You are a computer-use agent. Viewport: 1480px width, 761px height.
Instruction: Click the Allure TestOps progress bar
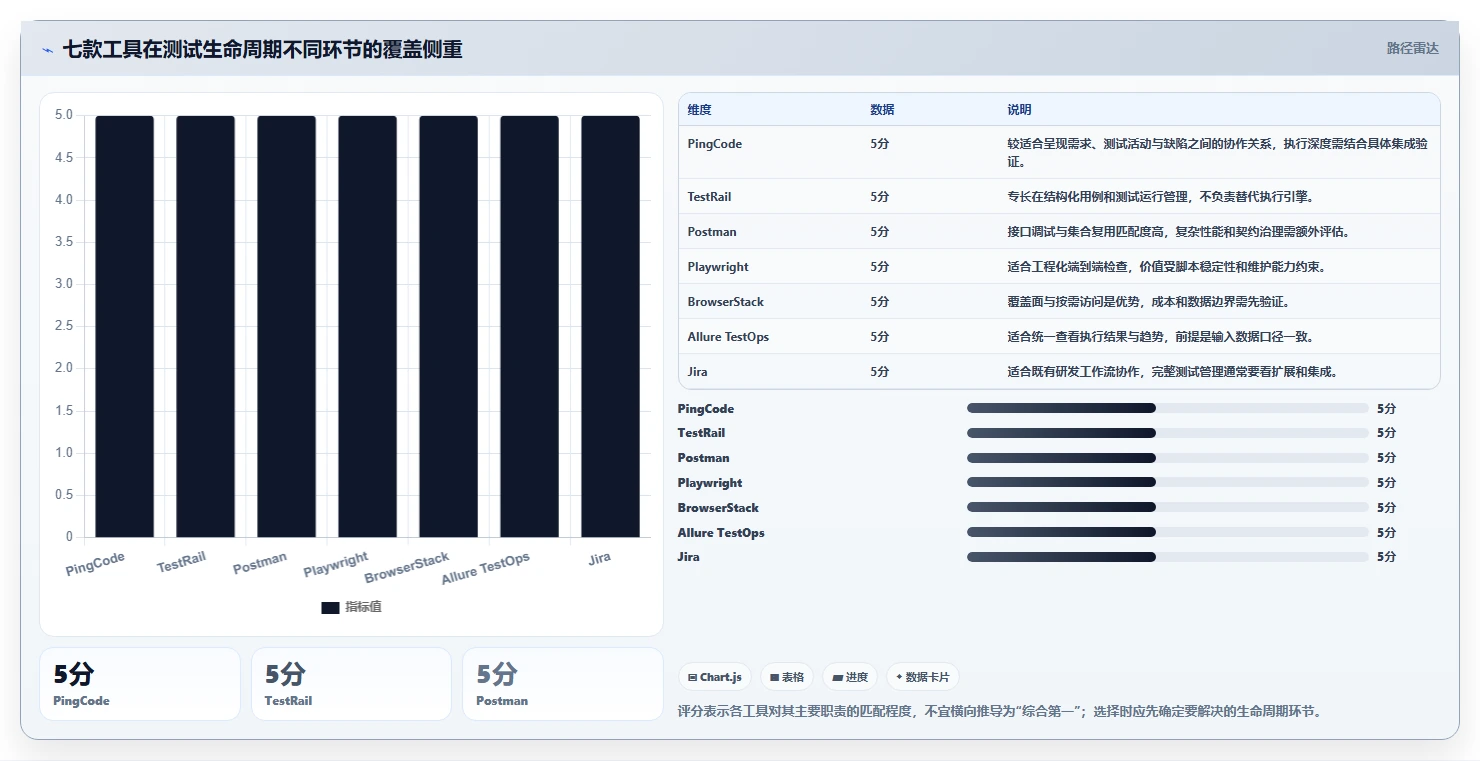pos(1167,532)
